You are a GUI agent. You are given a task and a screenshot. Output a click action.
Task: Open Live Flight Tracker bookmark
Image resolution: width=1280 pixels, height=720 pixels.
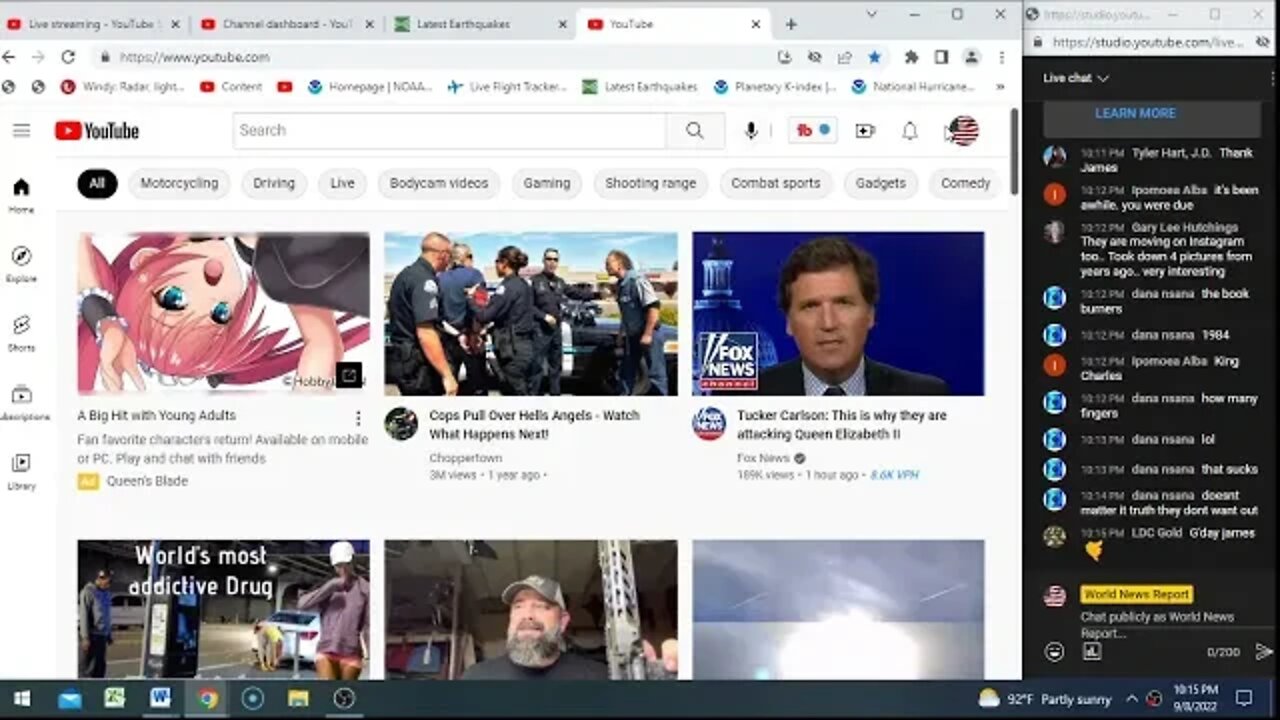(x=507, y=87)
